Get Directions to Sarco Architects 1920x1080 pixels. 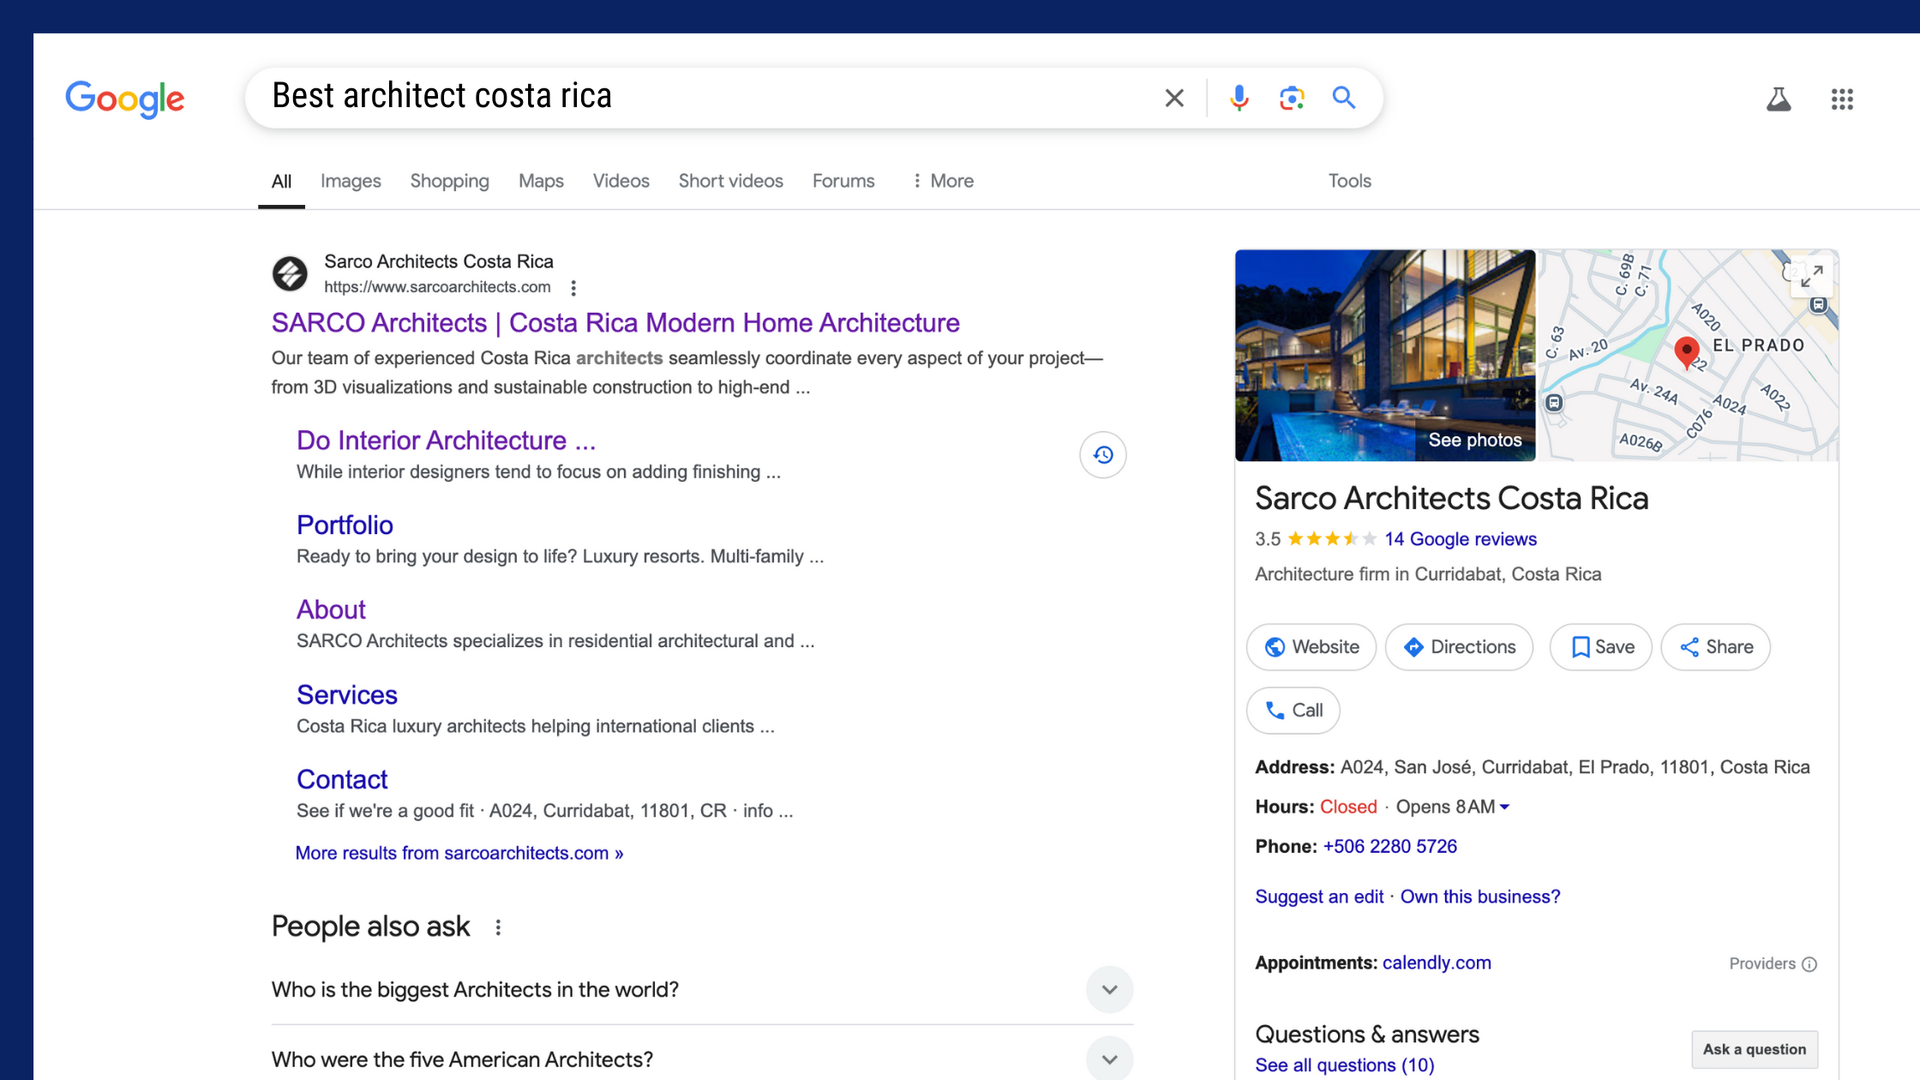pos(1459,647)
